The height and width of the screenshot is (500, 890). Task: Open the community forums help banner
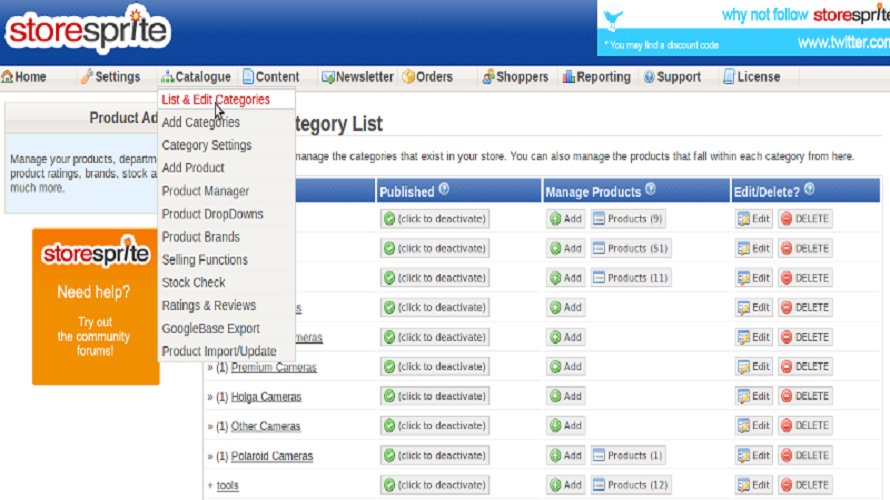(95, 306)
